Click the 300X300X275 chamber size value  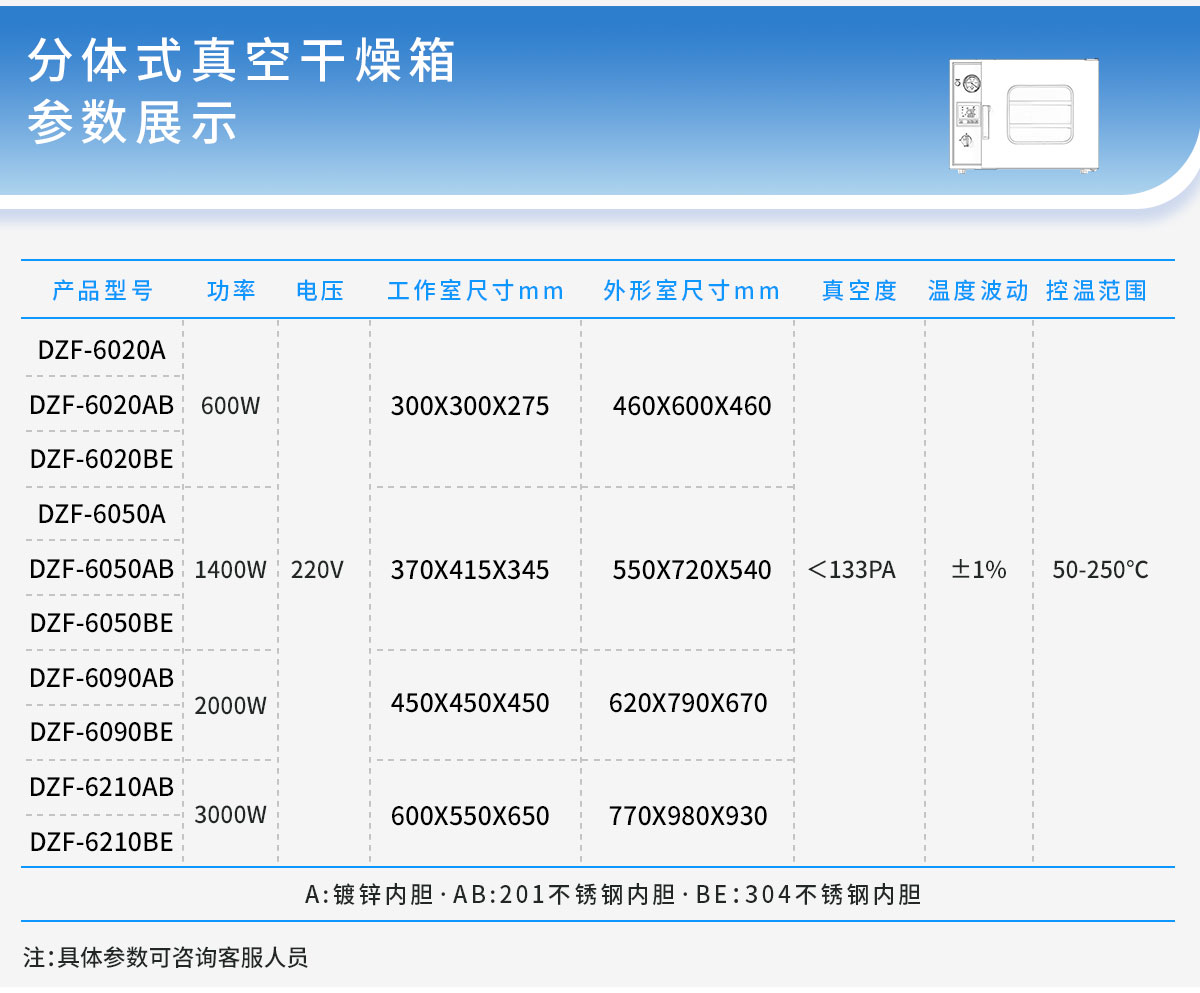click(x=470, y=406)
